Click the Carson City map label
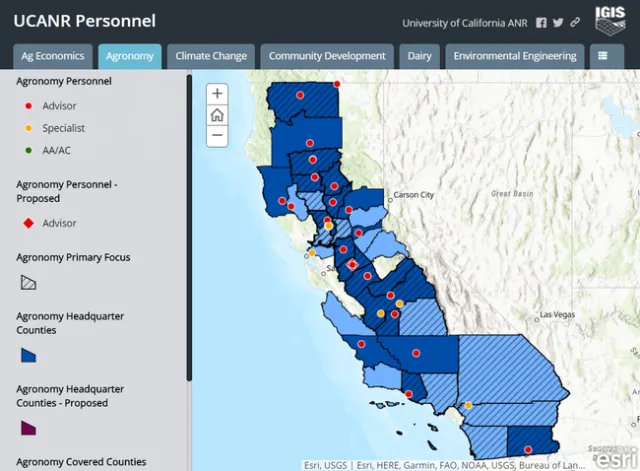 click(x=413, y=195)
